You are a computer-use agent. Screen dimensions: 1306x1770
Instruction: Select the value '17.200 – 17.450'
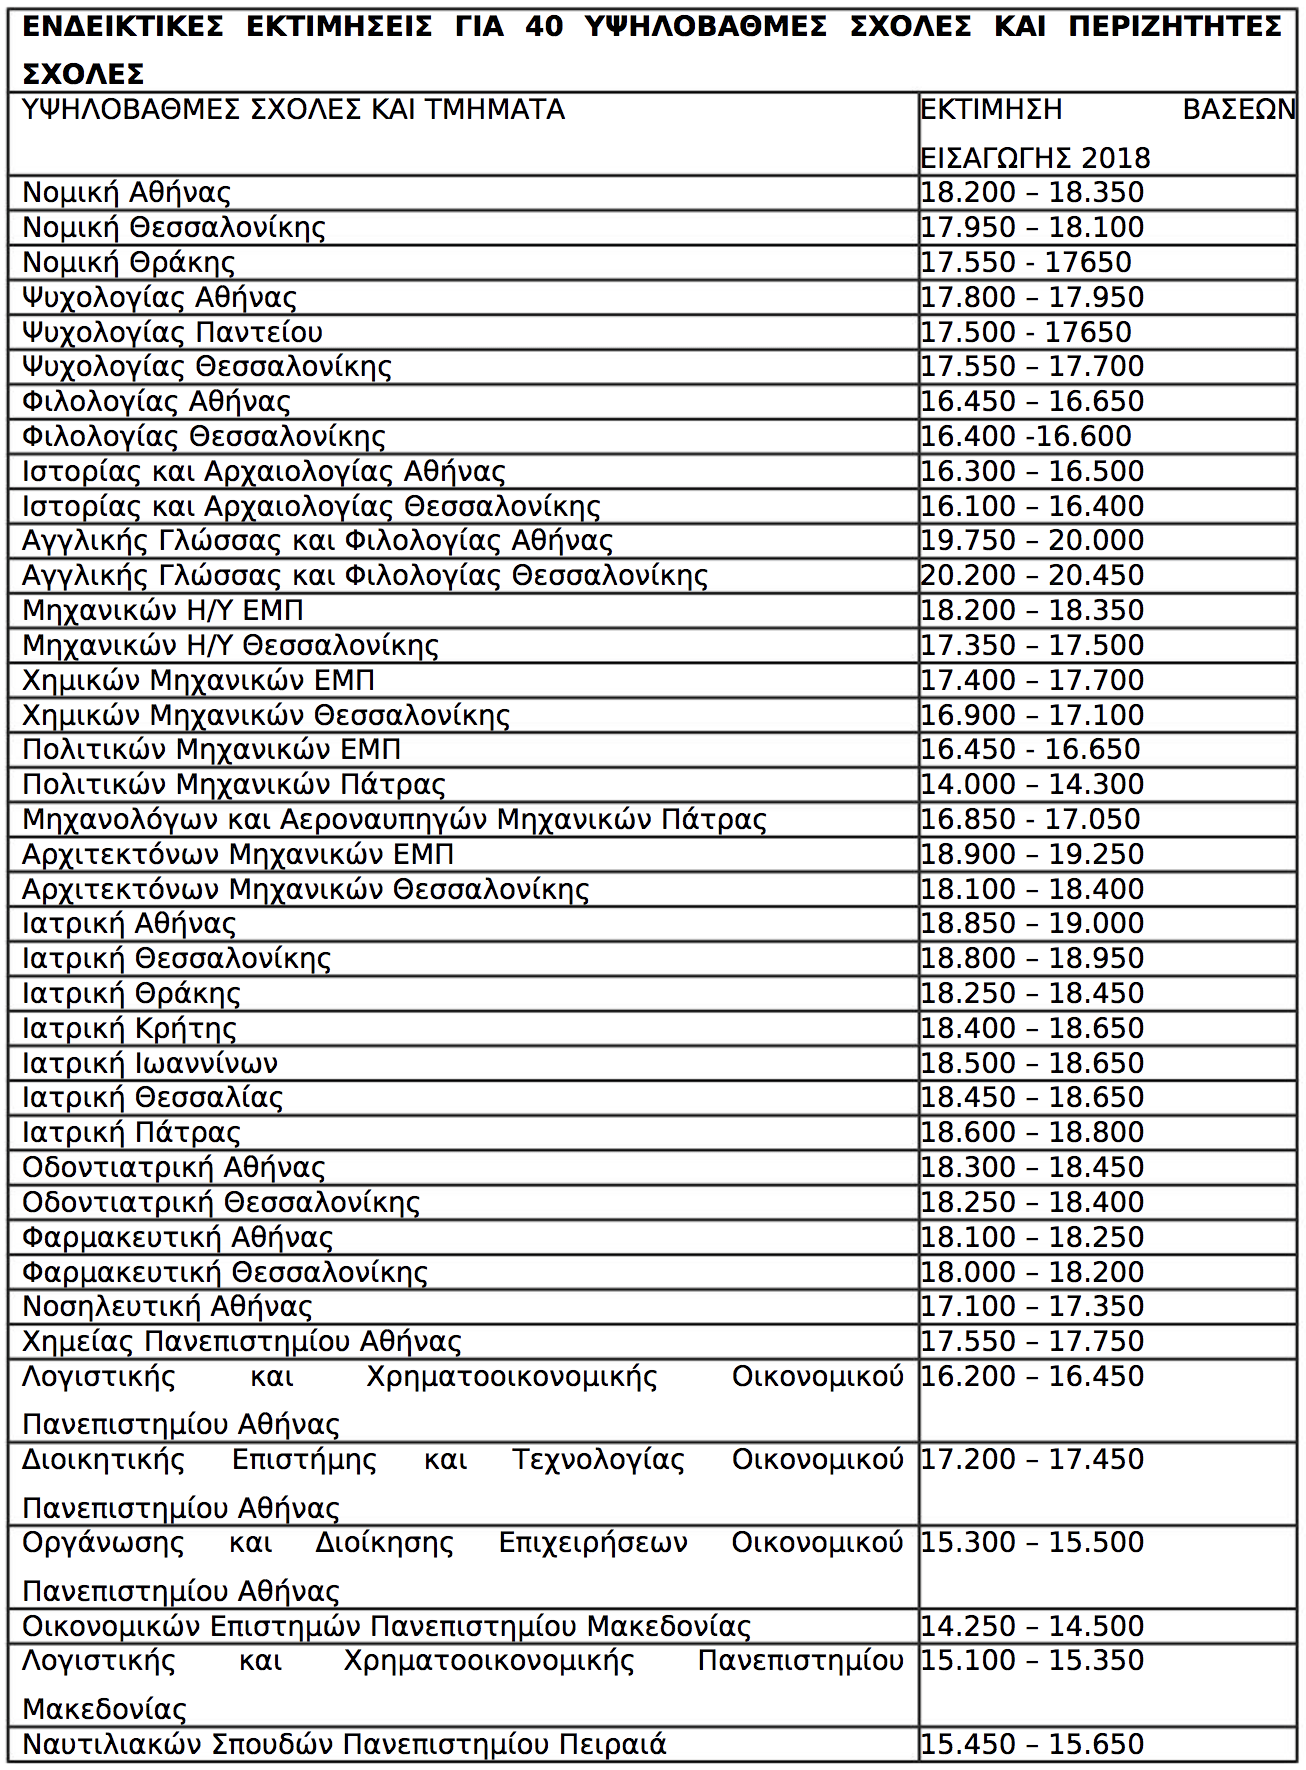(1032, 1460)
